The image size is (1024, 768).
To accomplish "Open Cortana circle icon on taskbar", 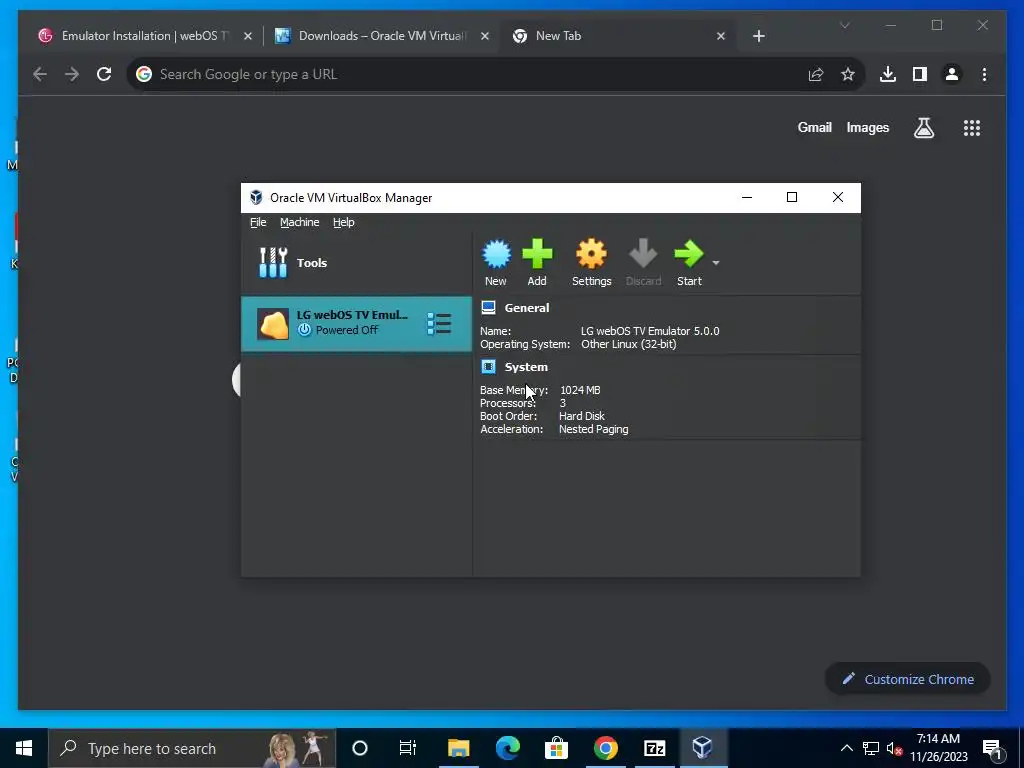I will pyautogui.click(x=360, y=748).
